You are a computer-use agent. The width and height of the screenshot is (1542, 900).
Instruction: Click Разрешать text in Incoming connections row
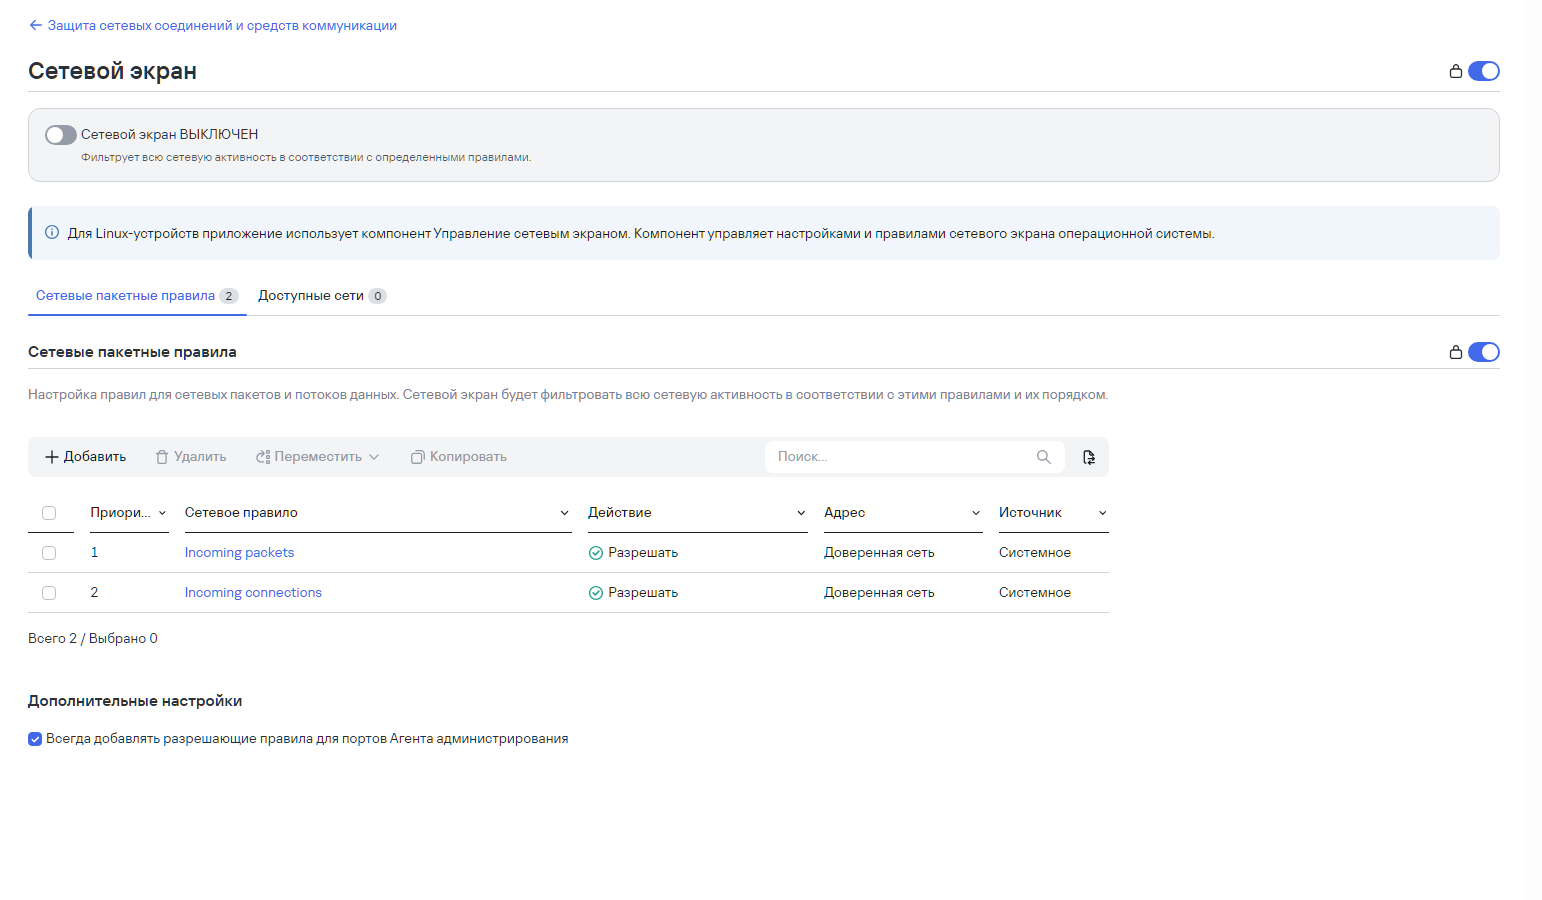pos(643,593)
